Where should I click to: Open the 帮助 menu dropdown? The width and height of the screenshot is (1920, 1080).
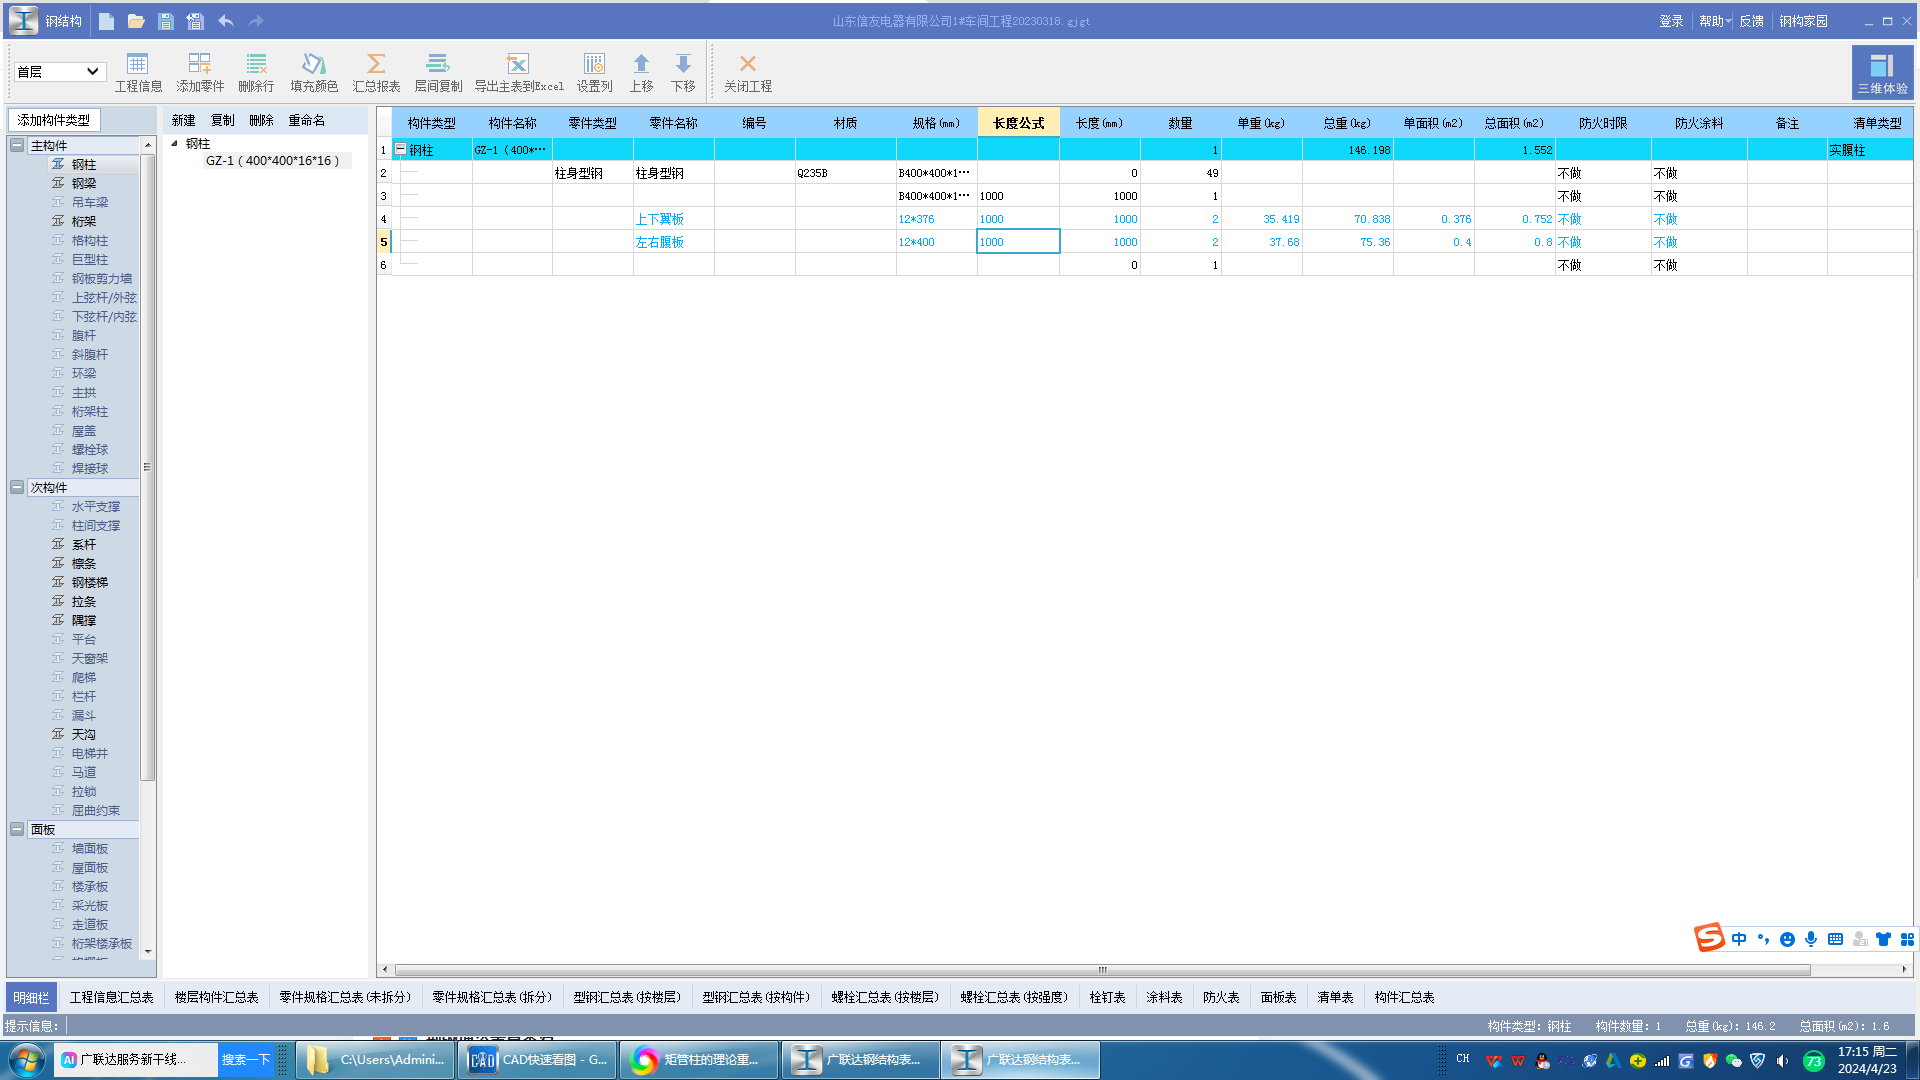pyautogui.click(x=1715, y=21)
